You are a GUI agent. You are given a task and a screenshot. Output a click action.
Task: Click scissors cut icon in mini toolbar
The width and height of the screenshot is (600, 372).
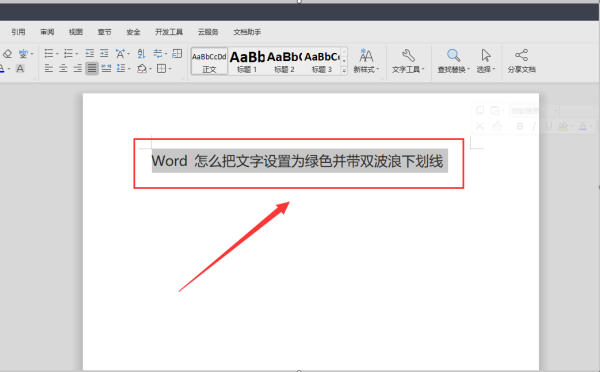(x=479, y=126)
